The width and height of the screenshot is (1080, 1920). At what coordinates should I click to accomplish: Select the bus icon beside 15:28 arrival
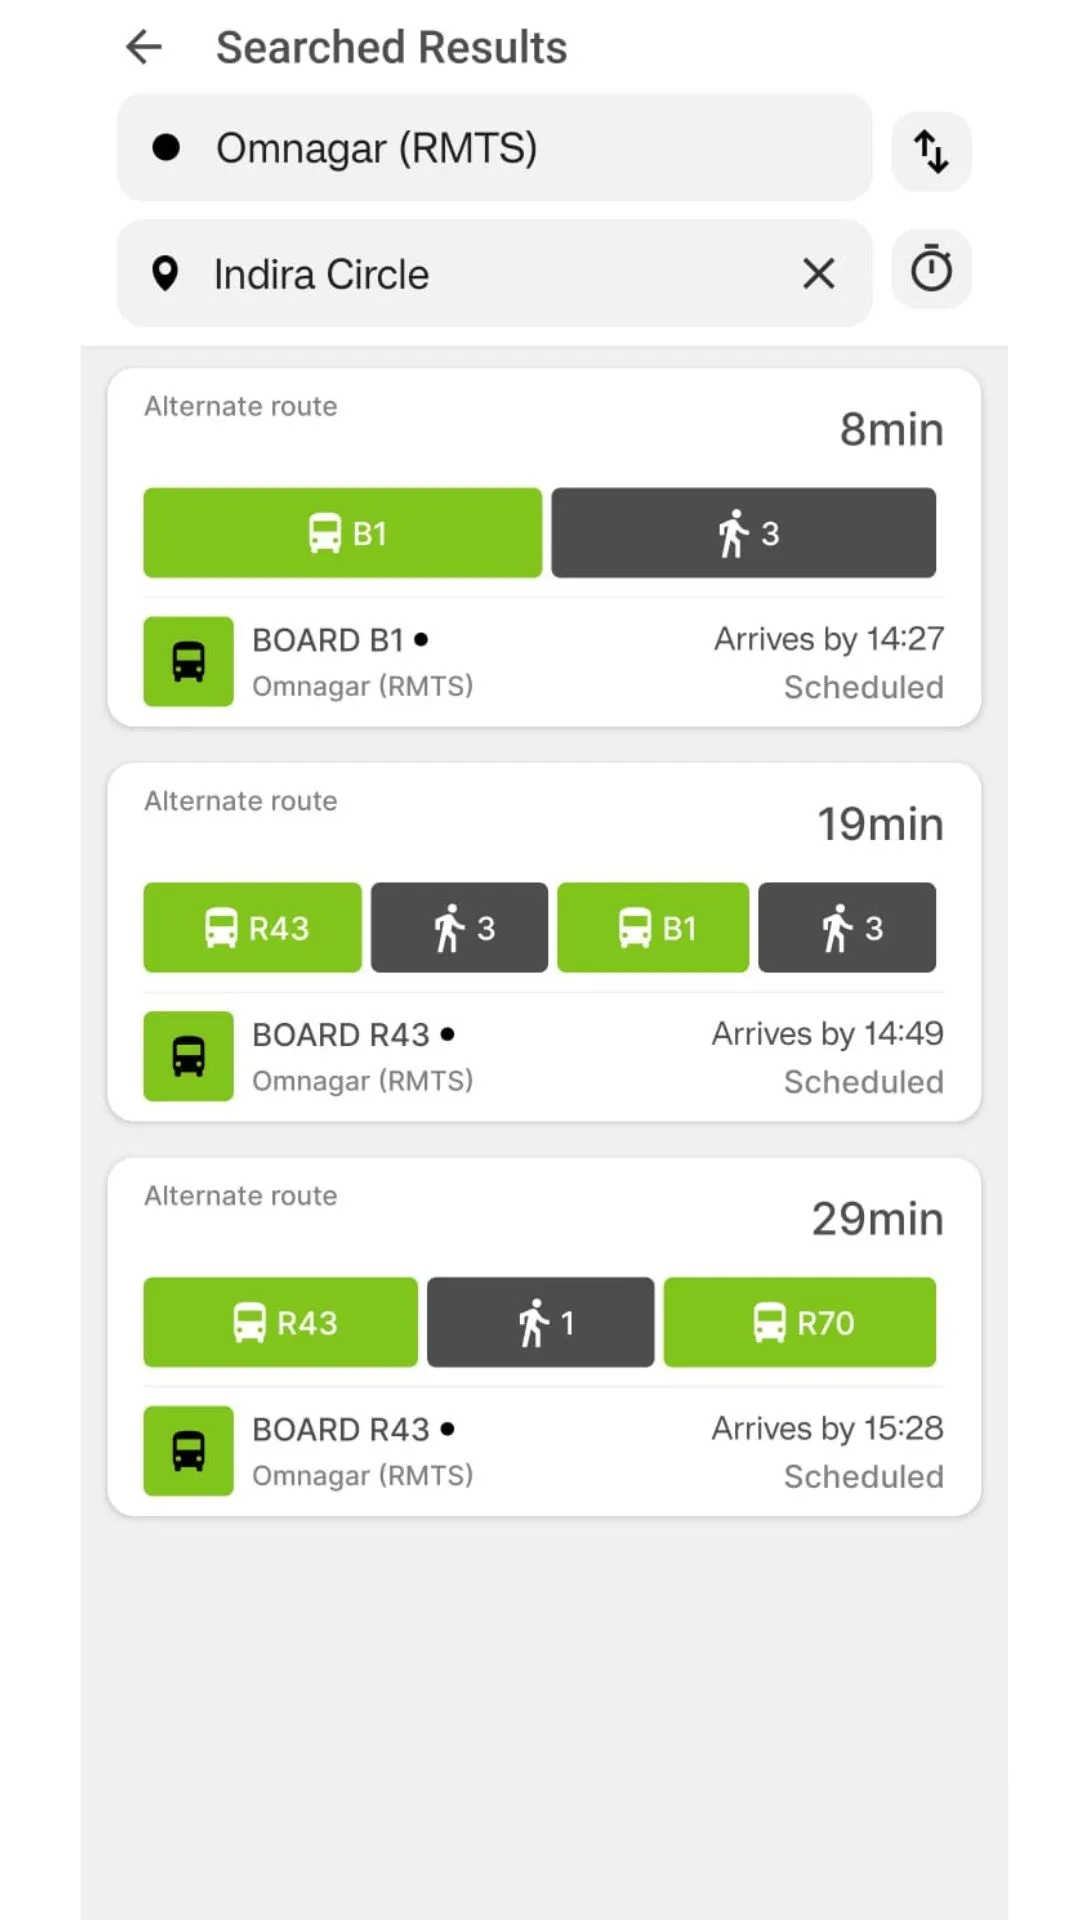[x=188, y=1451]
